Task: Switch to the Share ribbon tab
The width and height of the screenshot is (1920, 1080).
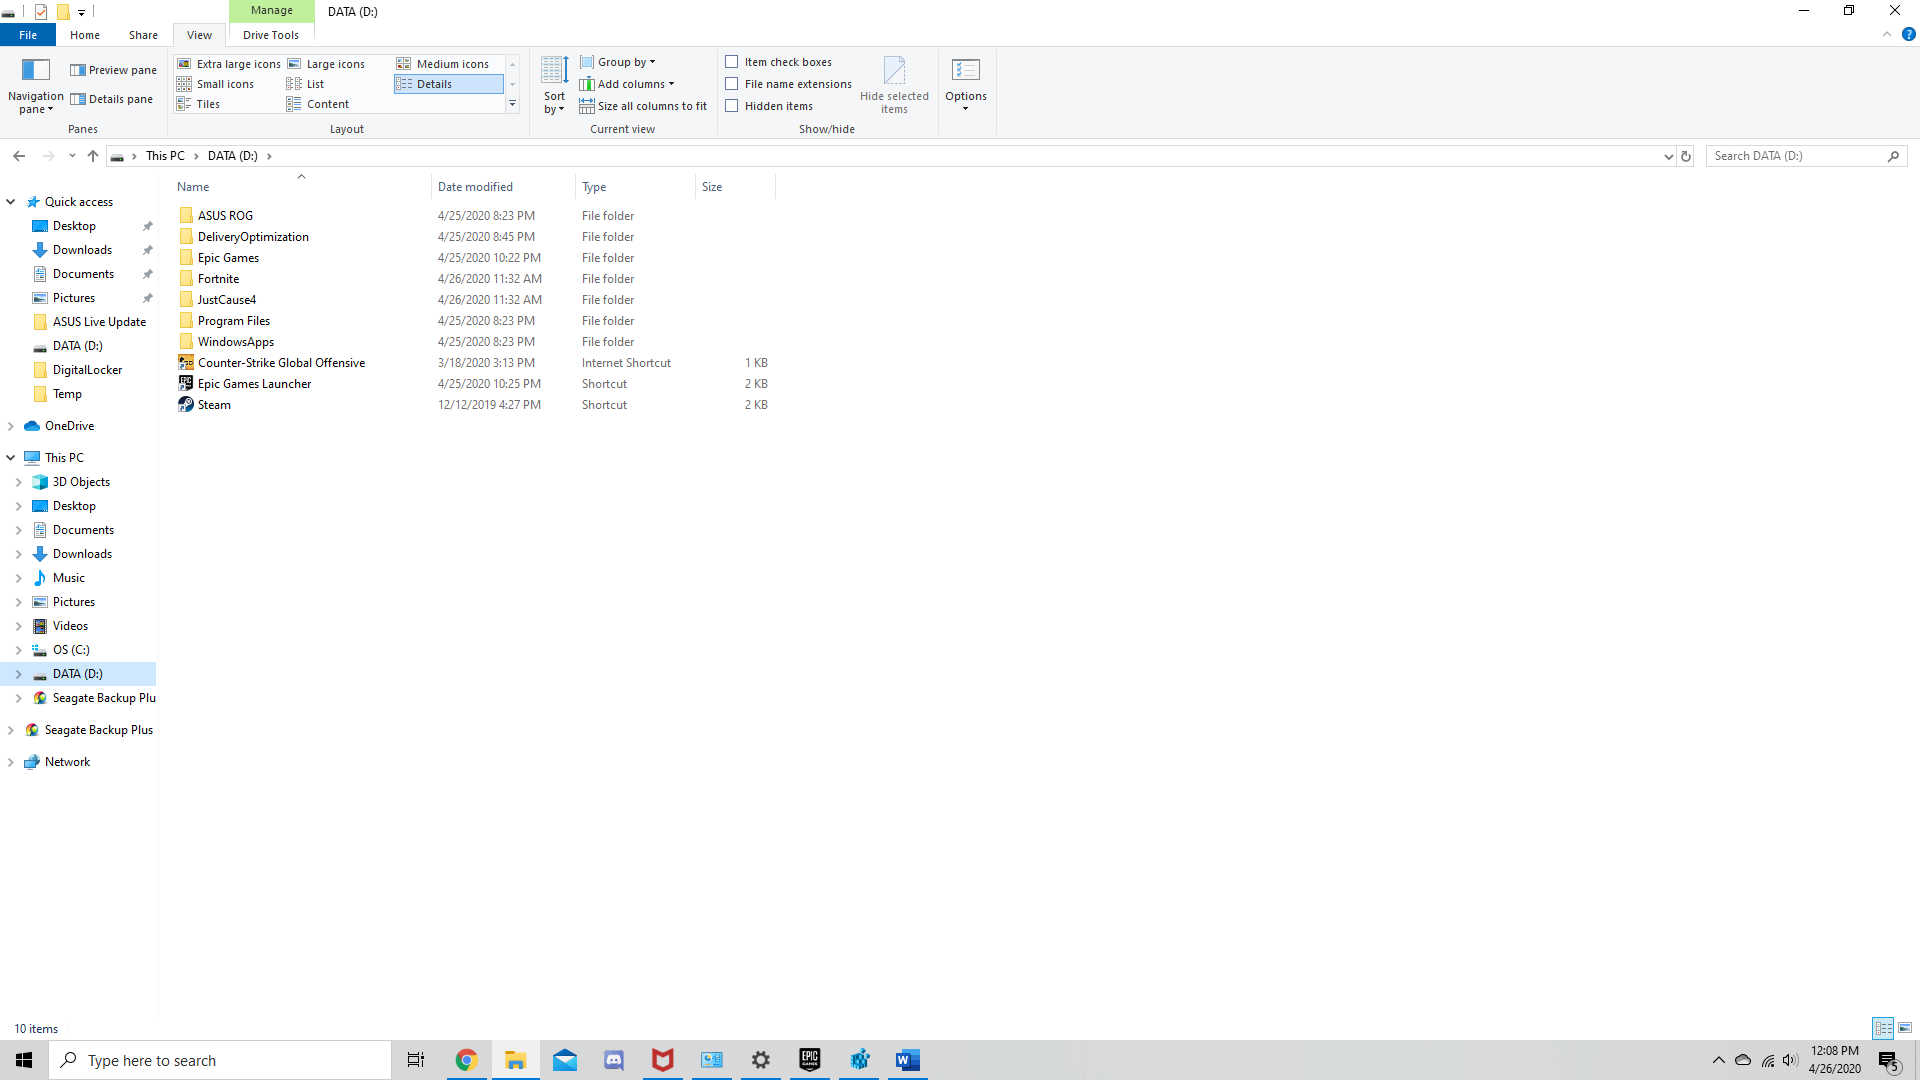Action: click(x=143, y=35)
